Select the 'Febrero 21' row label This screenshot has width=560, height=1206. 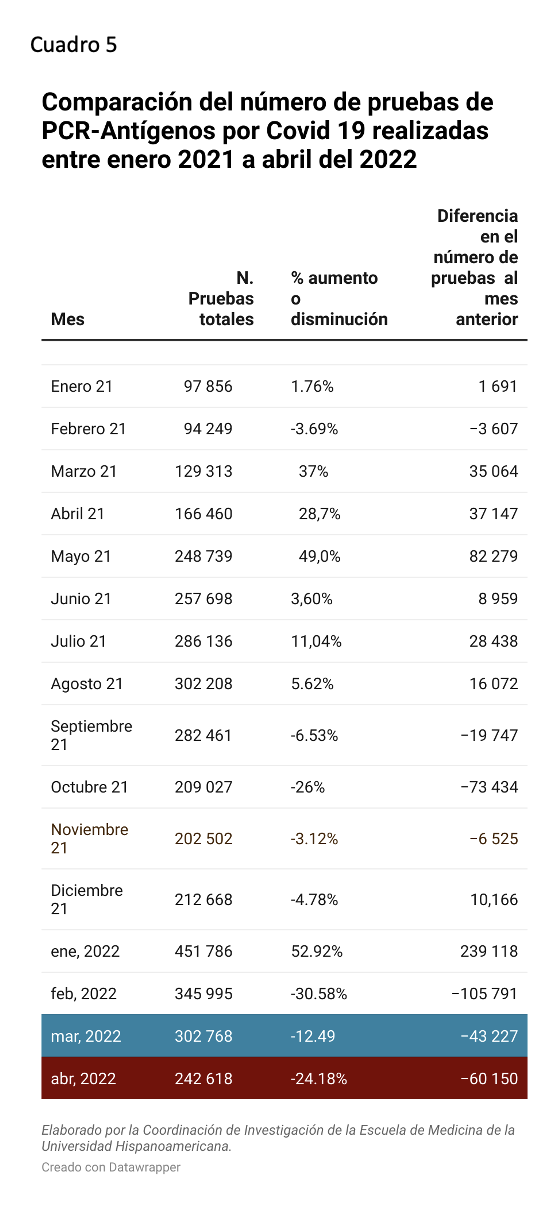(88, 429)
